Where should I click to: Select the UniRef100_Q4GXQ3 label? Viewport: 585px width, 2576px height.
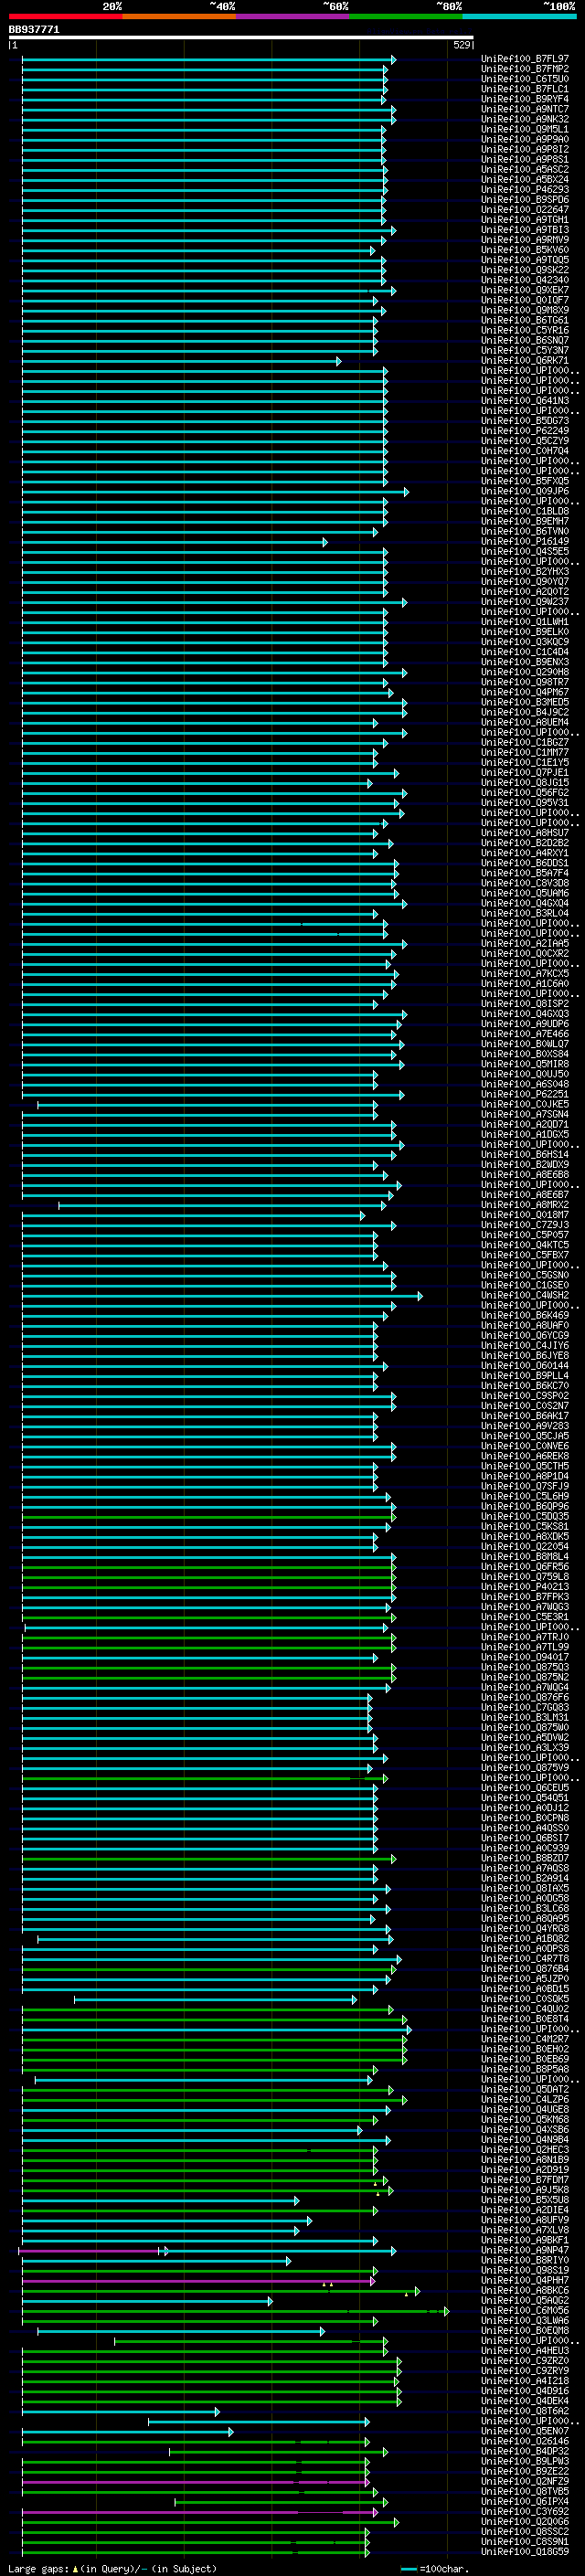[x=525, y=1014]
